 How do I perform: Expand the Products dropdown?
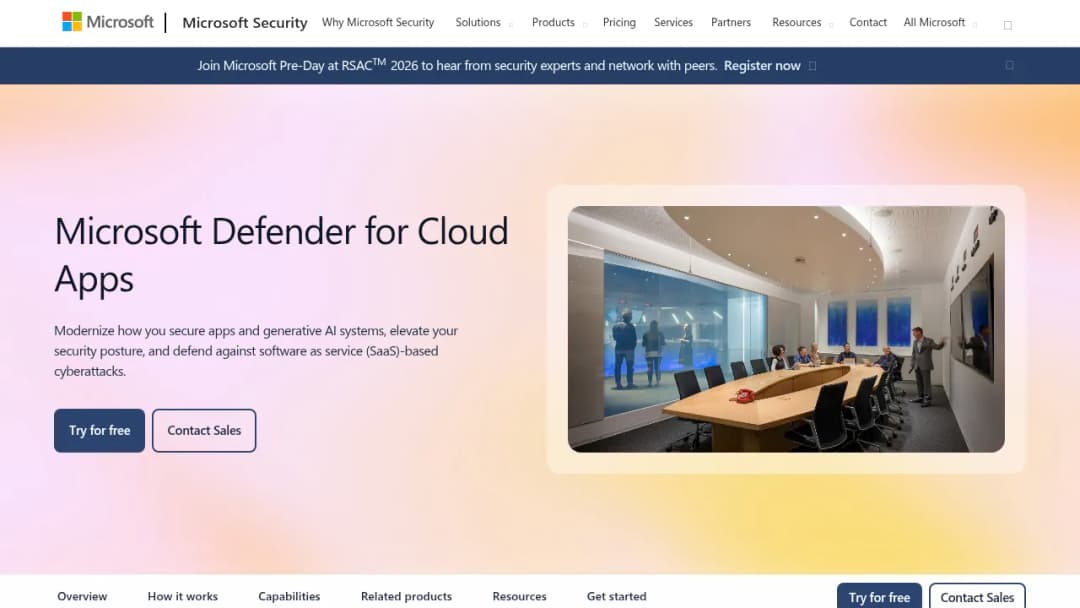[x=559, y=23]
